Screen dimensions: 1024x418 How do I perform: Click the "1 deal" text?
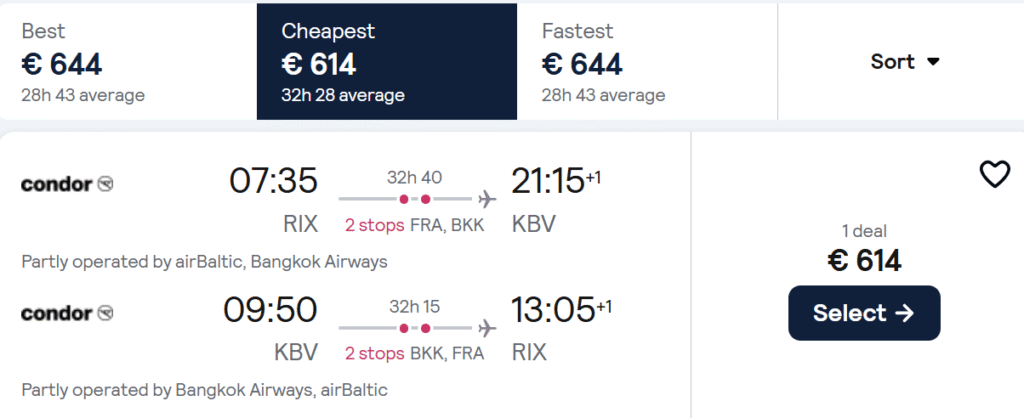tap(864, 231)
